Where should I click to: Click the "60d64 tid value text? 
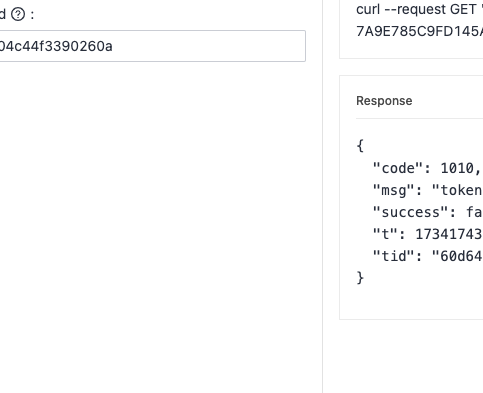(x=457, y=256)
